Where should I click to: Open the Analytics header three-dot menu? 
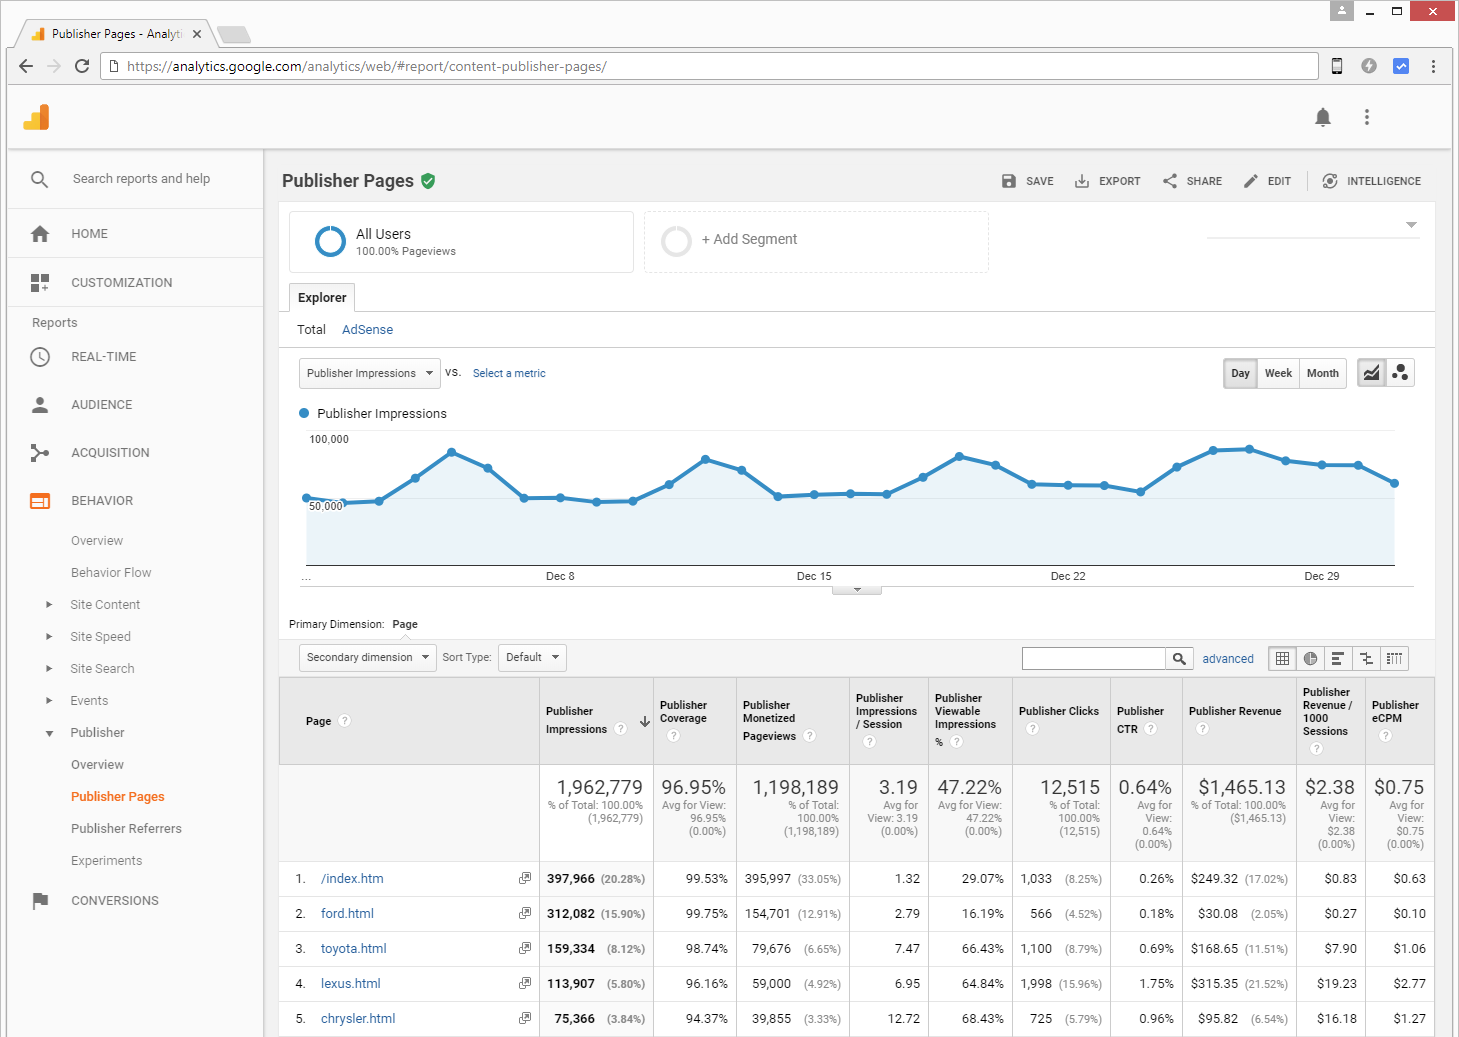coord(1367,117)
